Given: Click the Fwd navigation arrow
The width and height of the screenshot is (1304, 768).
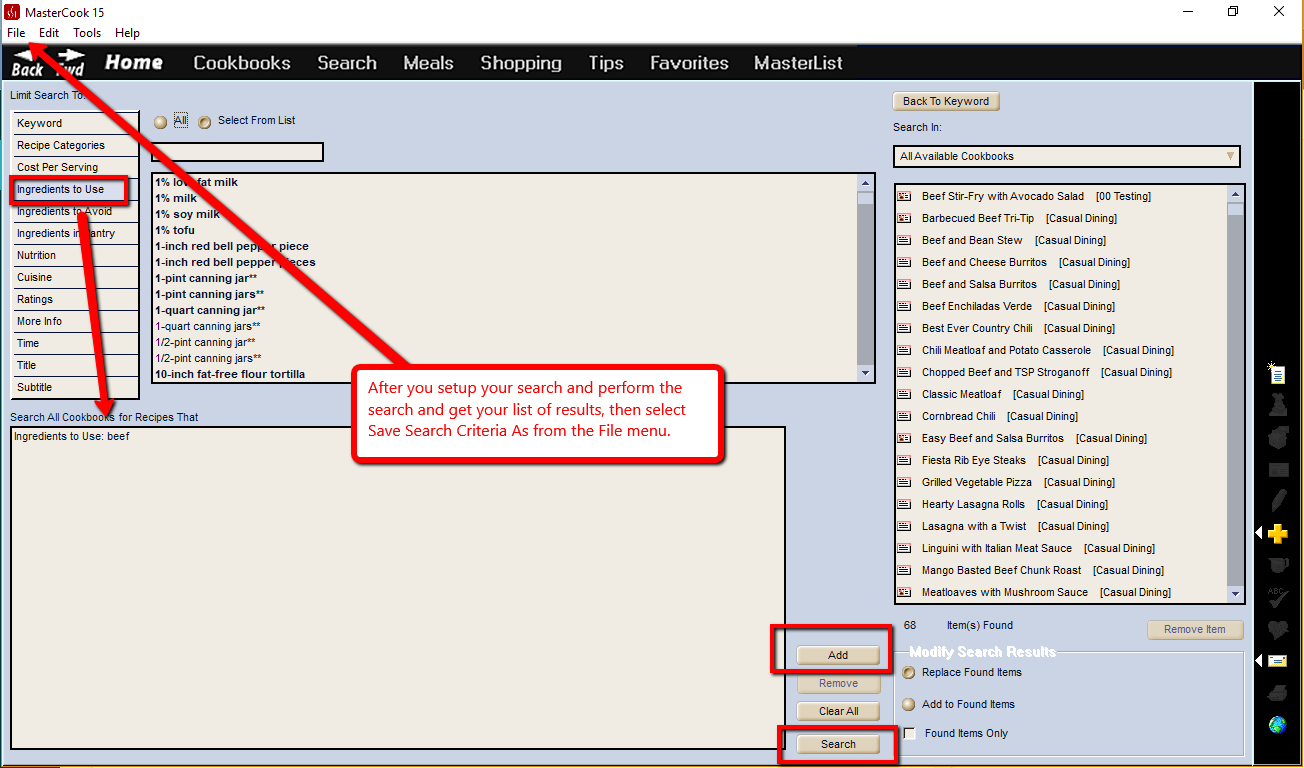Looking at the screenshot, I should coord(70,62).
